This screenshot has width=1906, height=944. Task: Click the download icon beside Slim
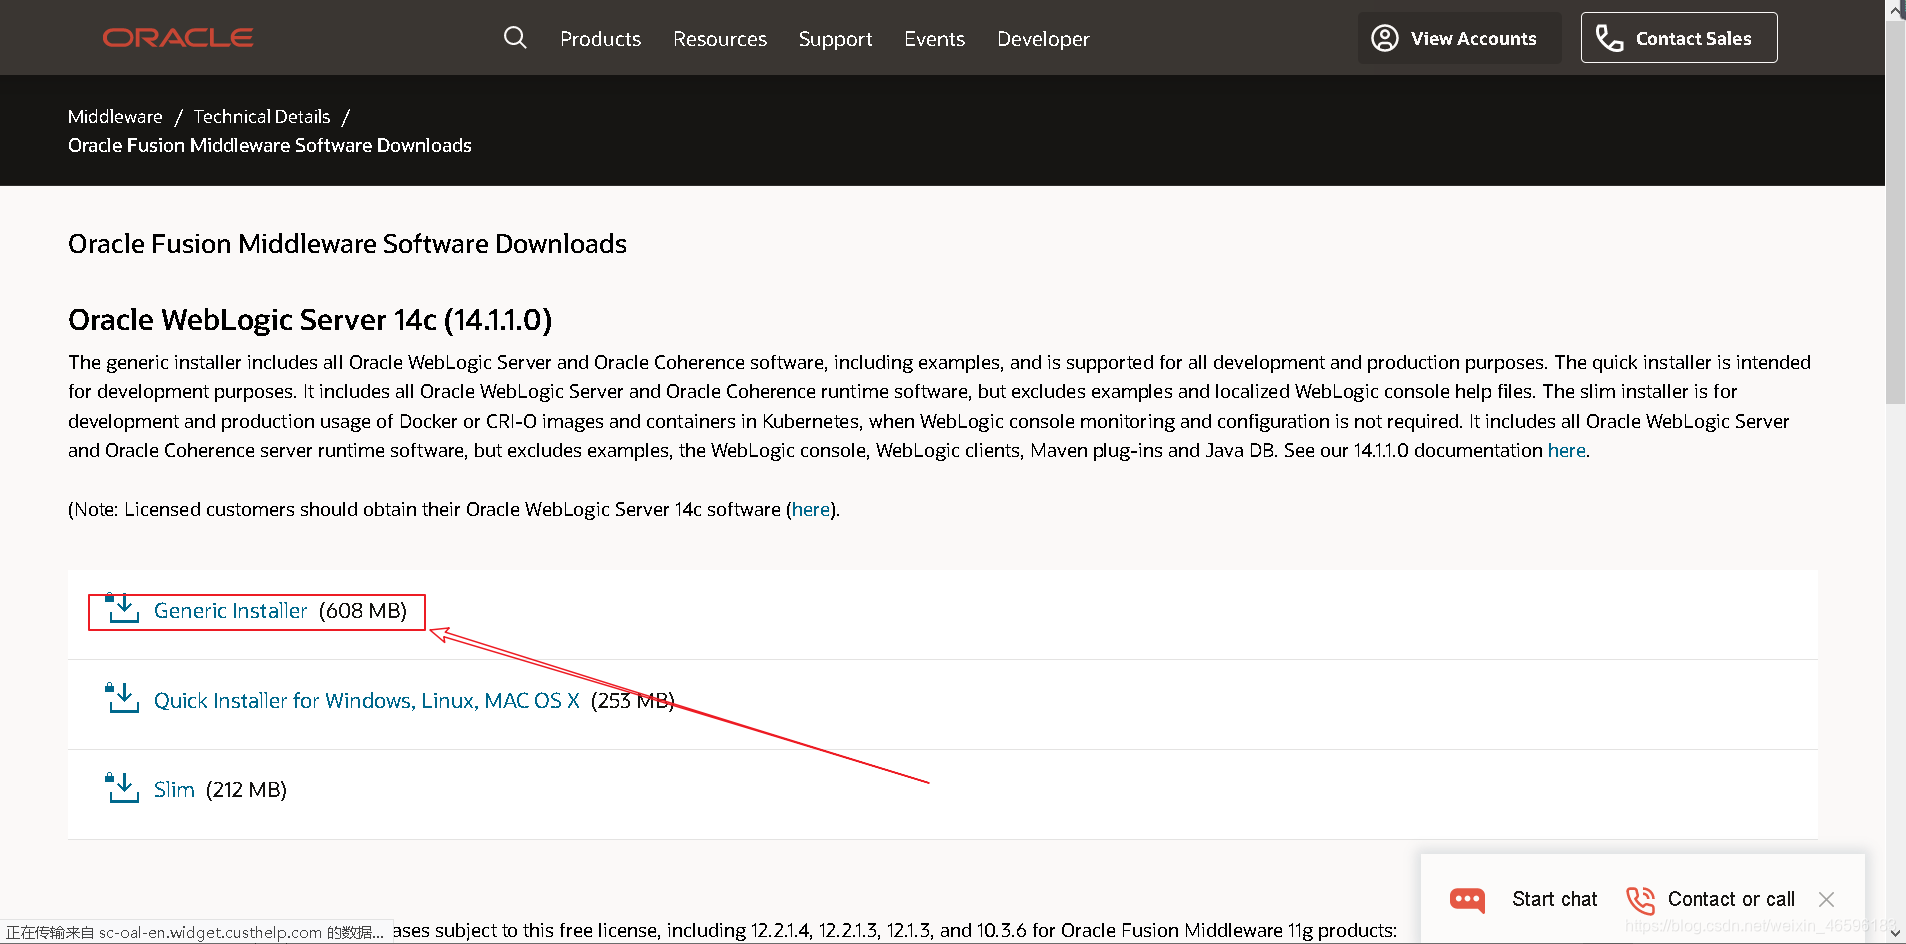(x=123, y=787)
